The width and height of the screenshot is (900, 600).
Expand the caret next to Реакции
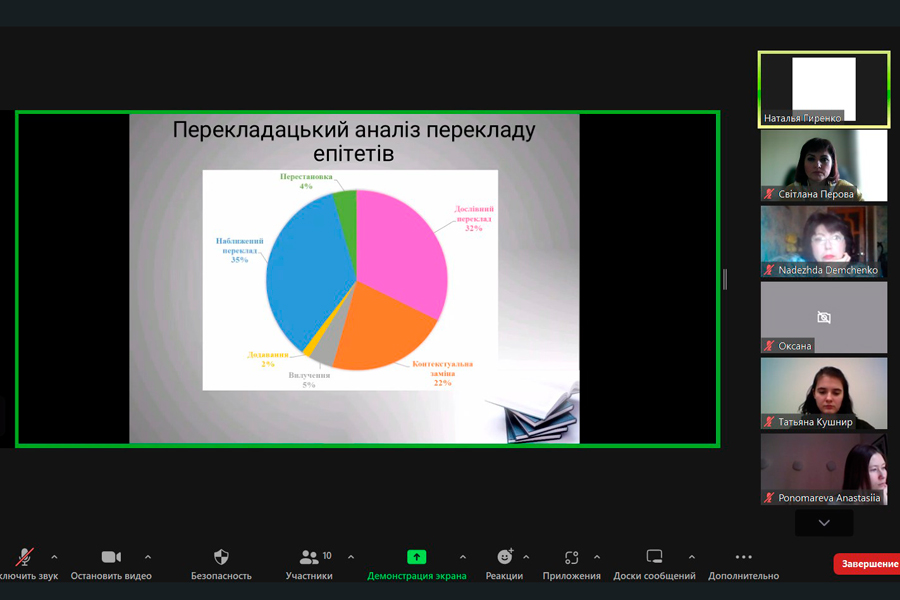pos(526,557)
